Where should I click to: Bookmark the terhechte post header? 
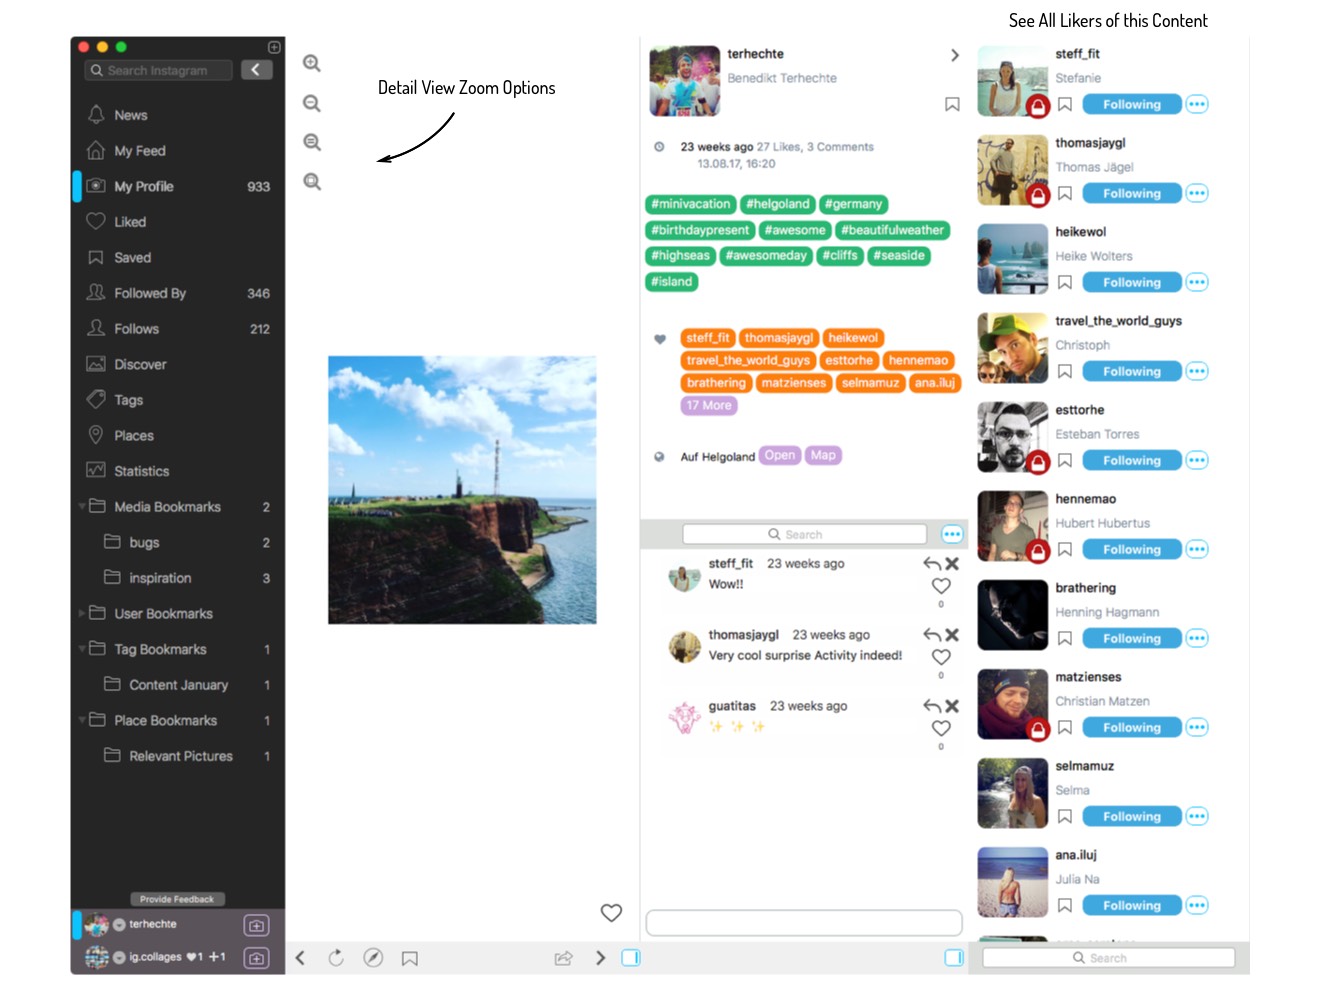point(952,104)
